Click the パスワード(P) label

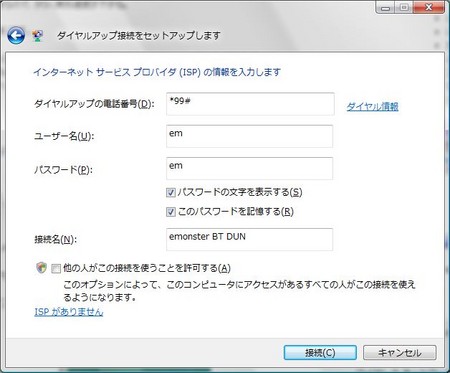pos(63,170)
